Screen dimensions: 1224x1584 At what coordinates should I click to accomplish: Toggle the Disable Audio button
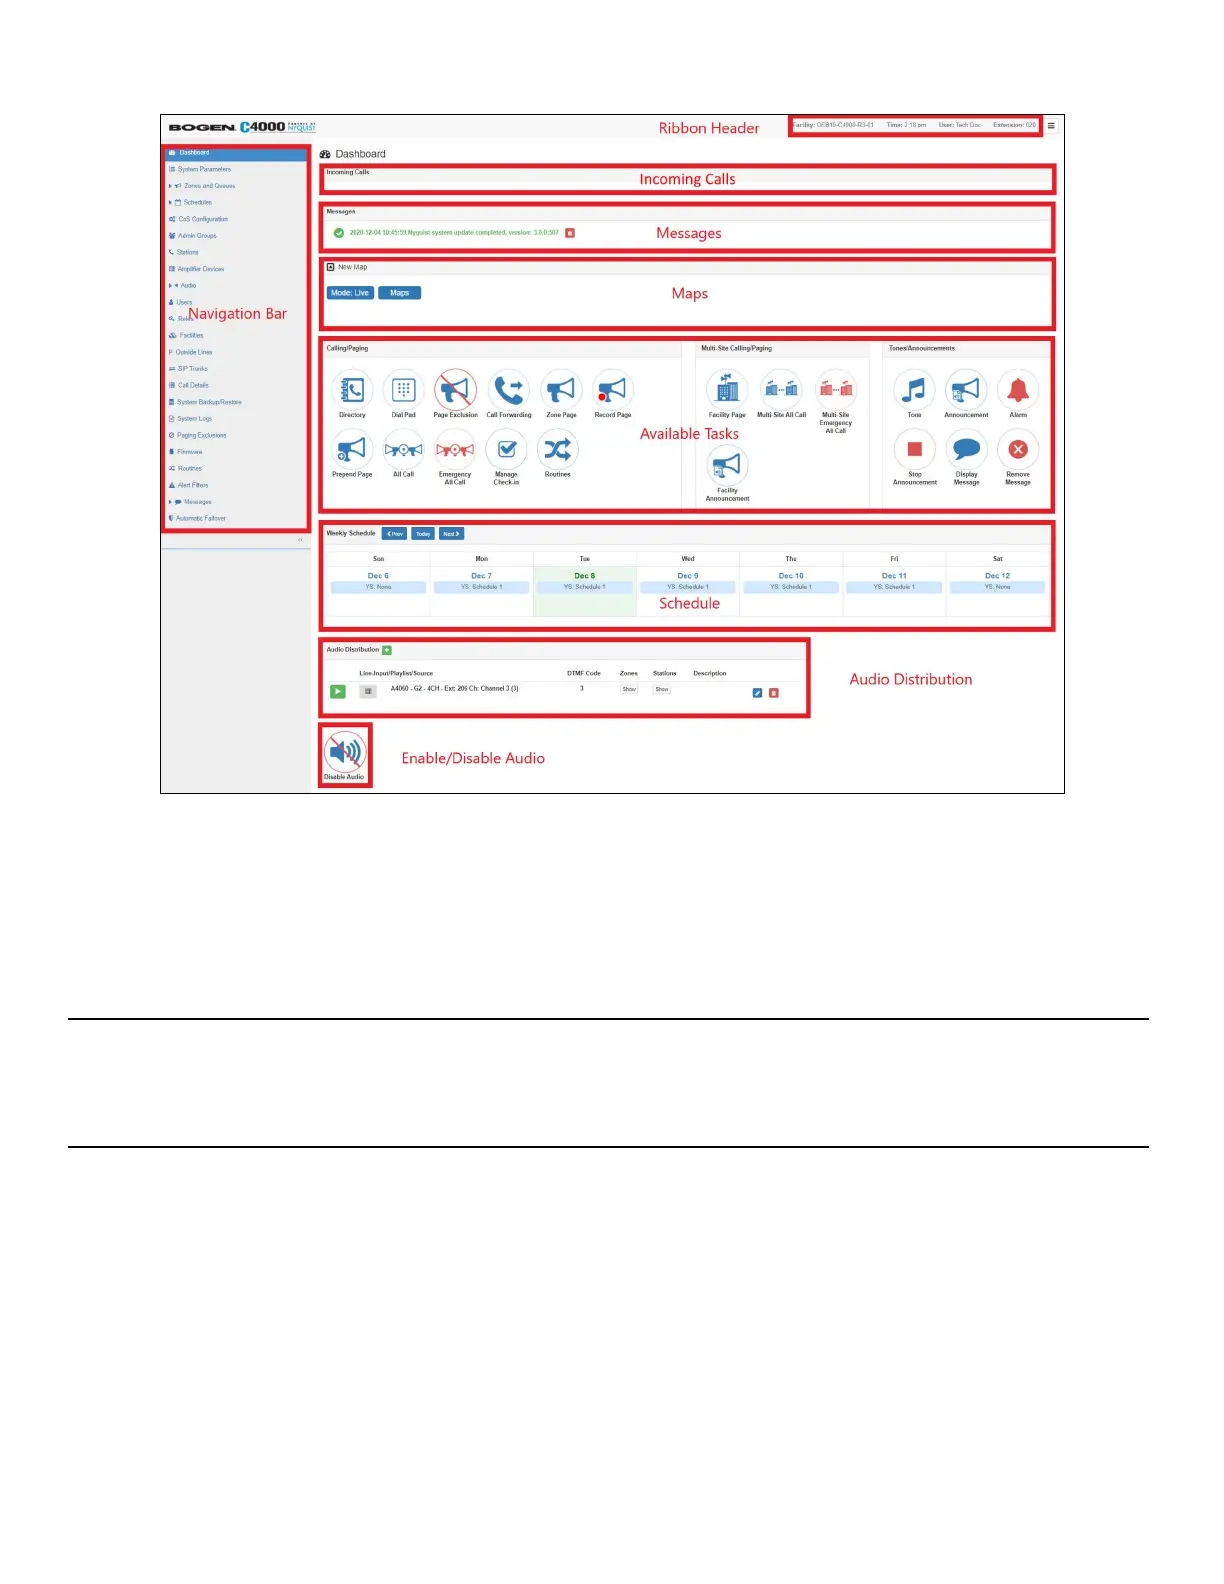pyautogui.click(x=344, y=753)
